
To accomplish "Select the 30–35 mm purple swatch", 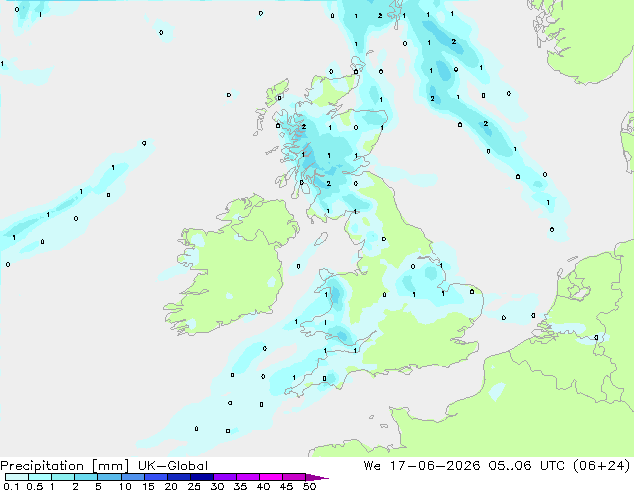I will pyautogui.click(x=225, y=477).
